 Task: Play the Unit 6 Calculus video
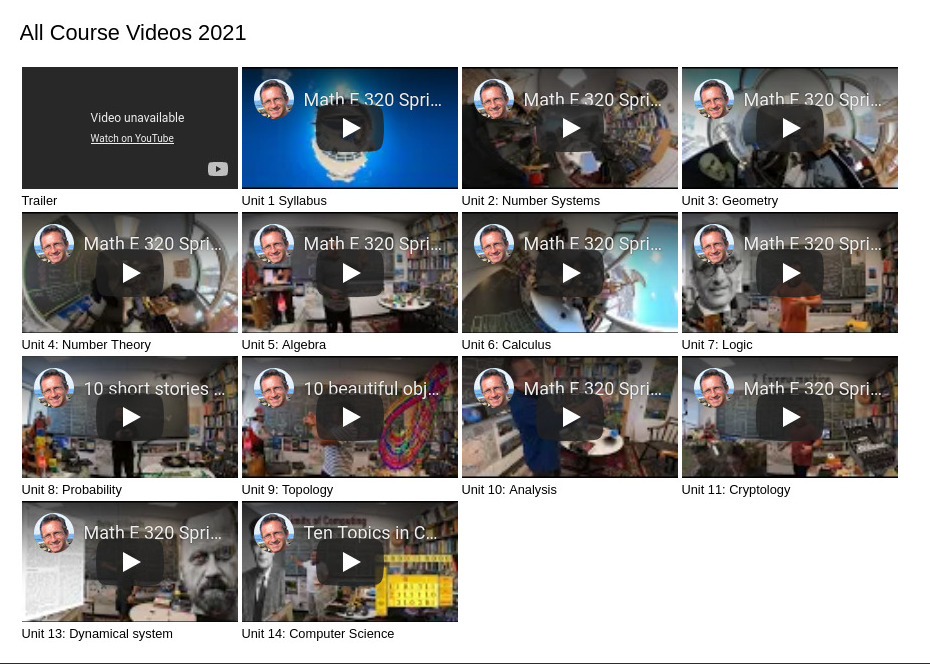click(x=570, y=273)
